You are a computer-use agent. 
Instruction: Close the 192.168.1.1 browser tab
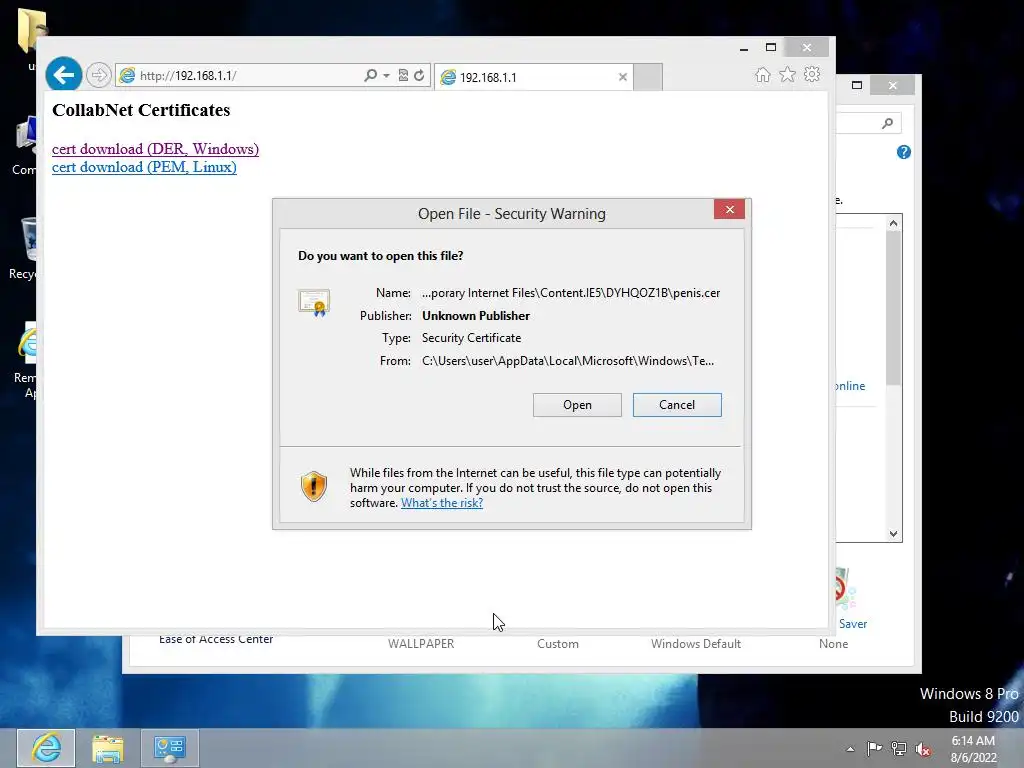pos(622,77)
